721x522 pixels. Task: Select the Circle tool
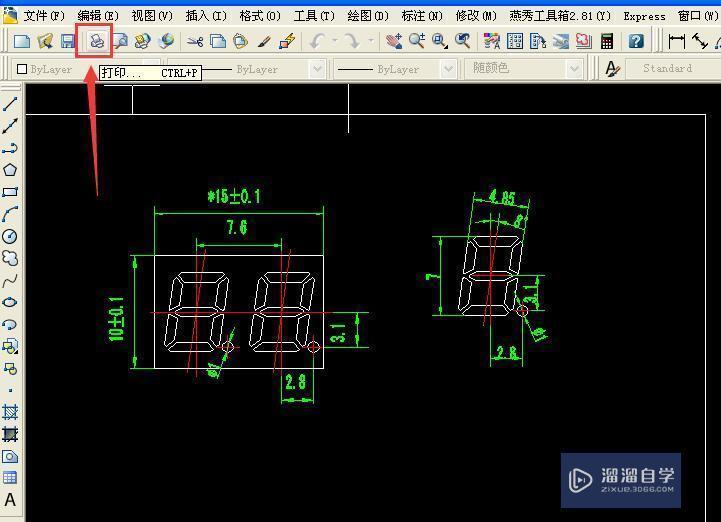tap(10, 236)
